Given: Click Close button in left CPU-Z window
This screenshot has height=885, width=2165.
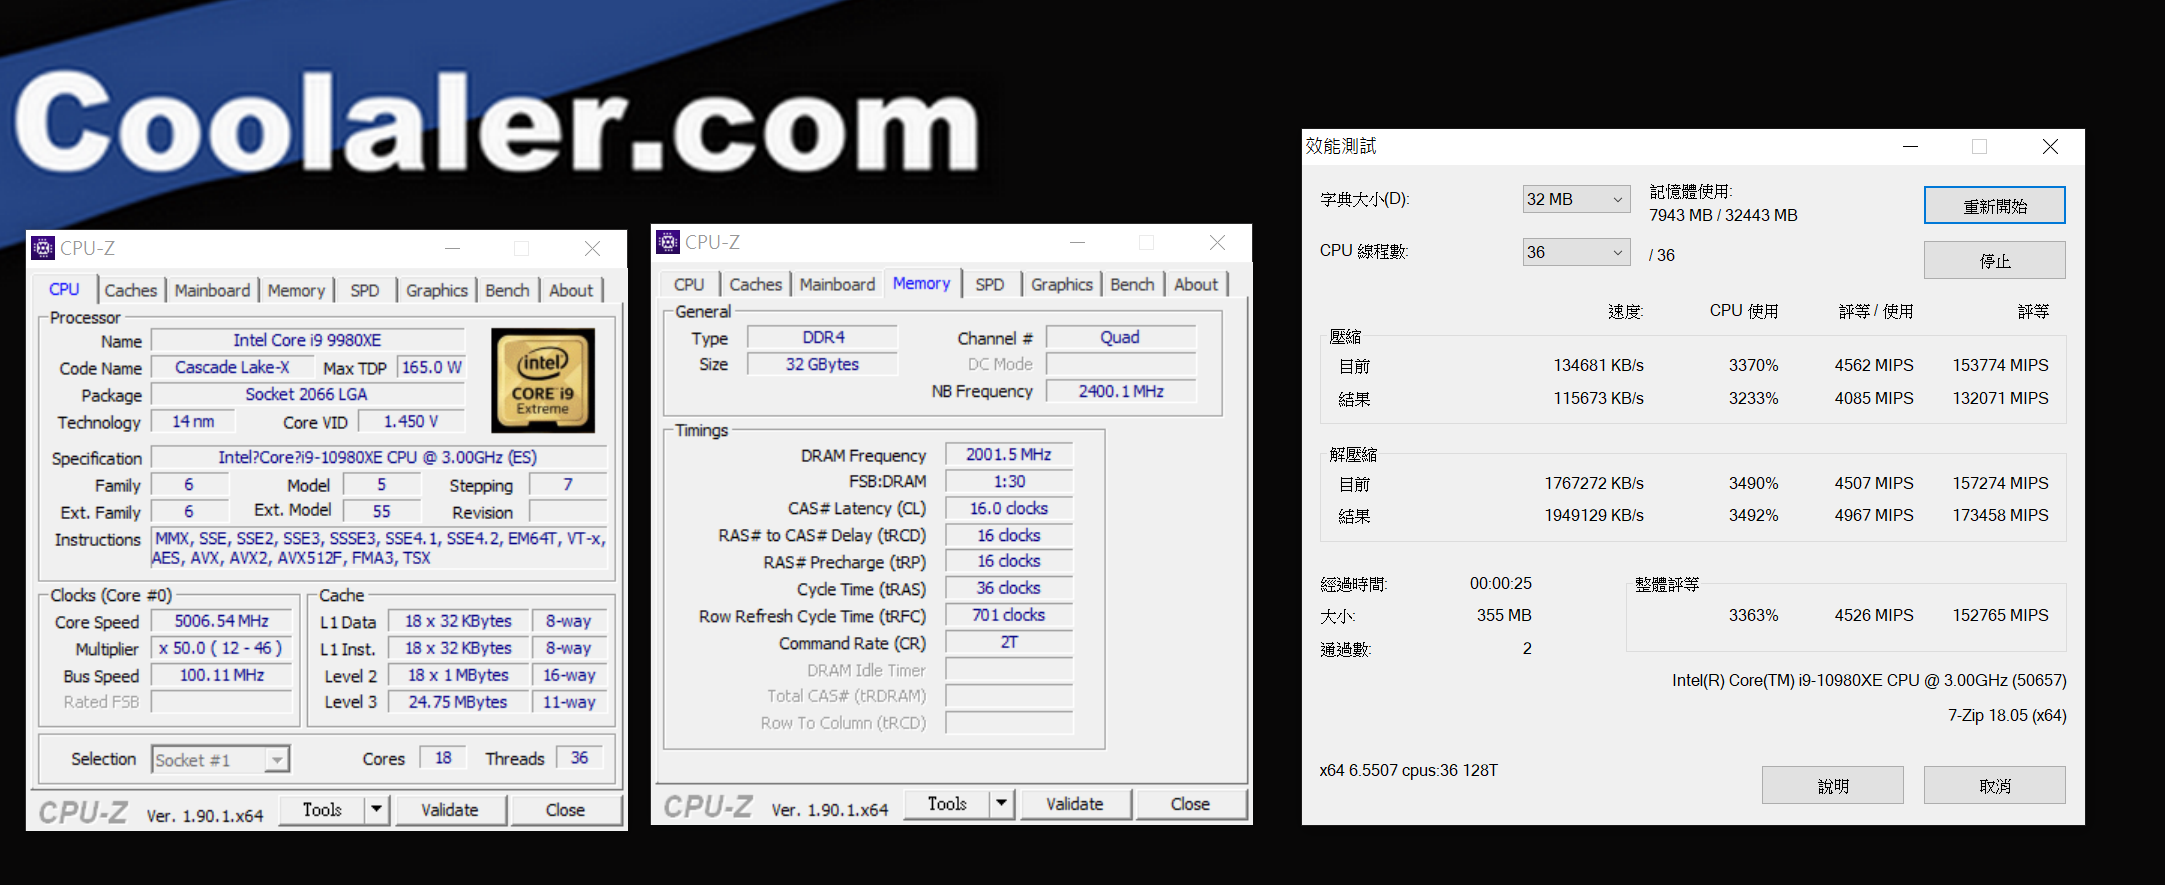Looking at the screenshot, I should pyautogui.click(x=565, y=810).
